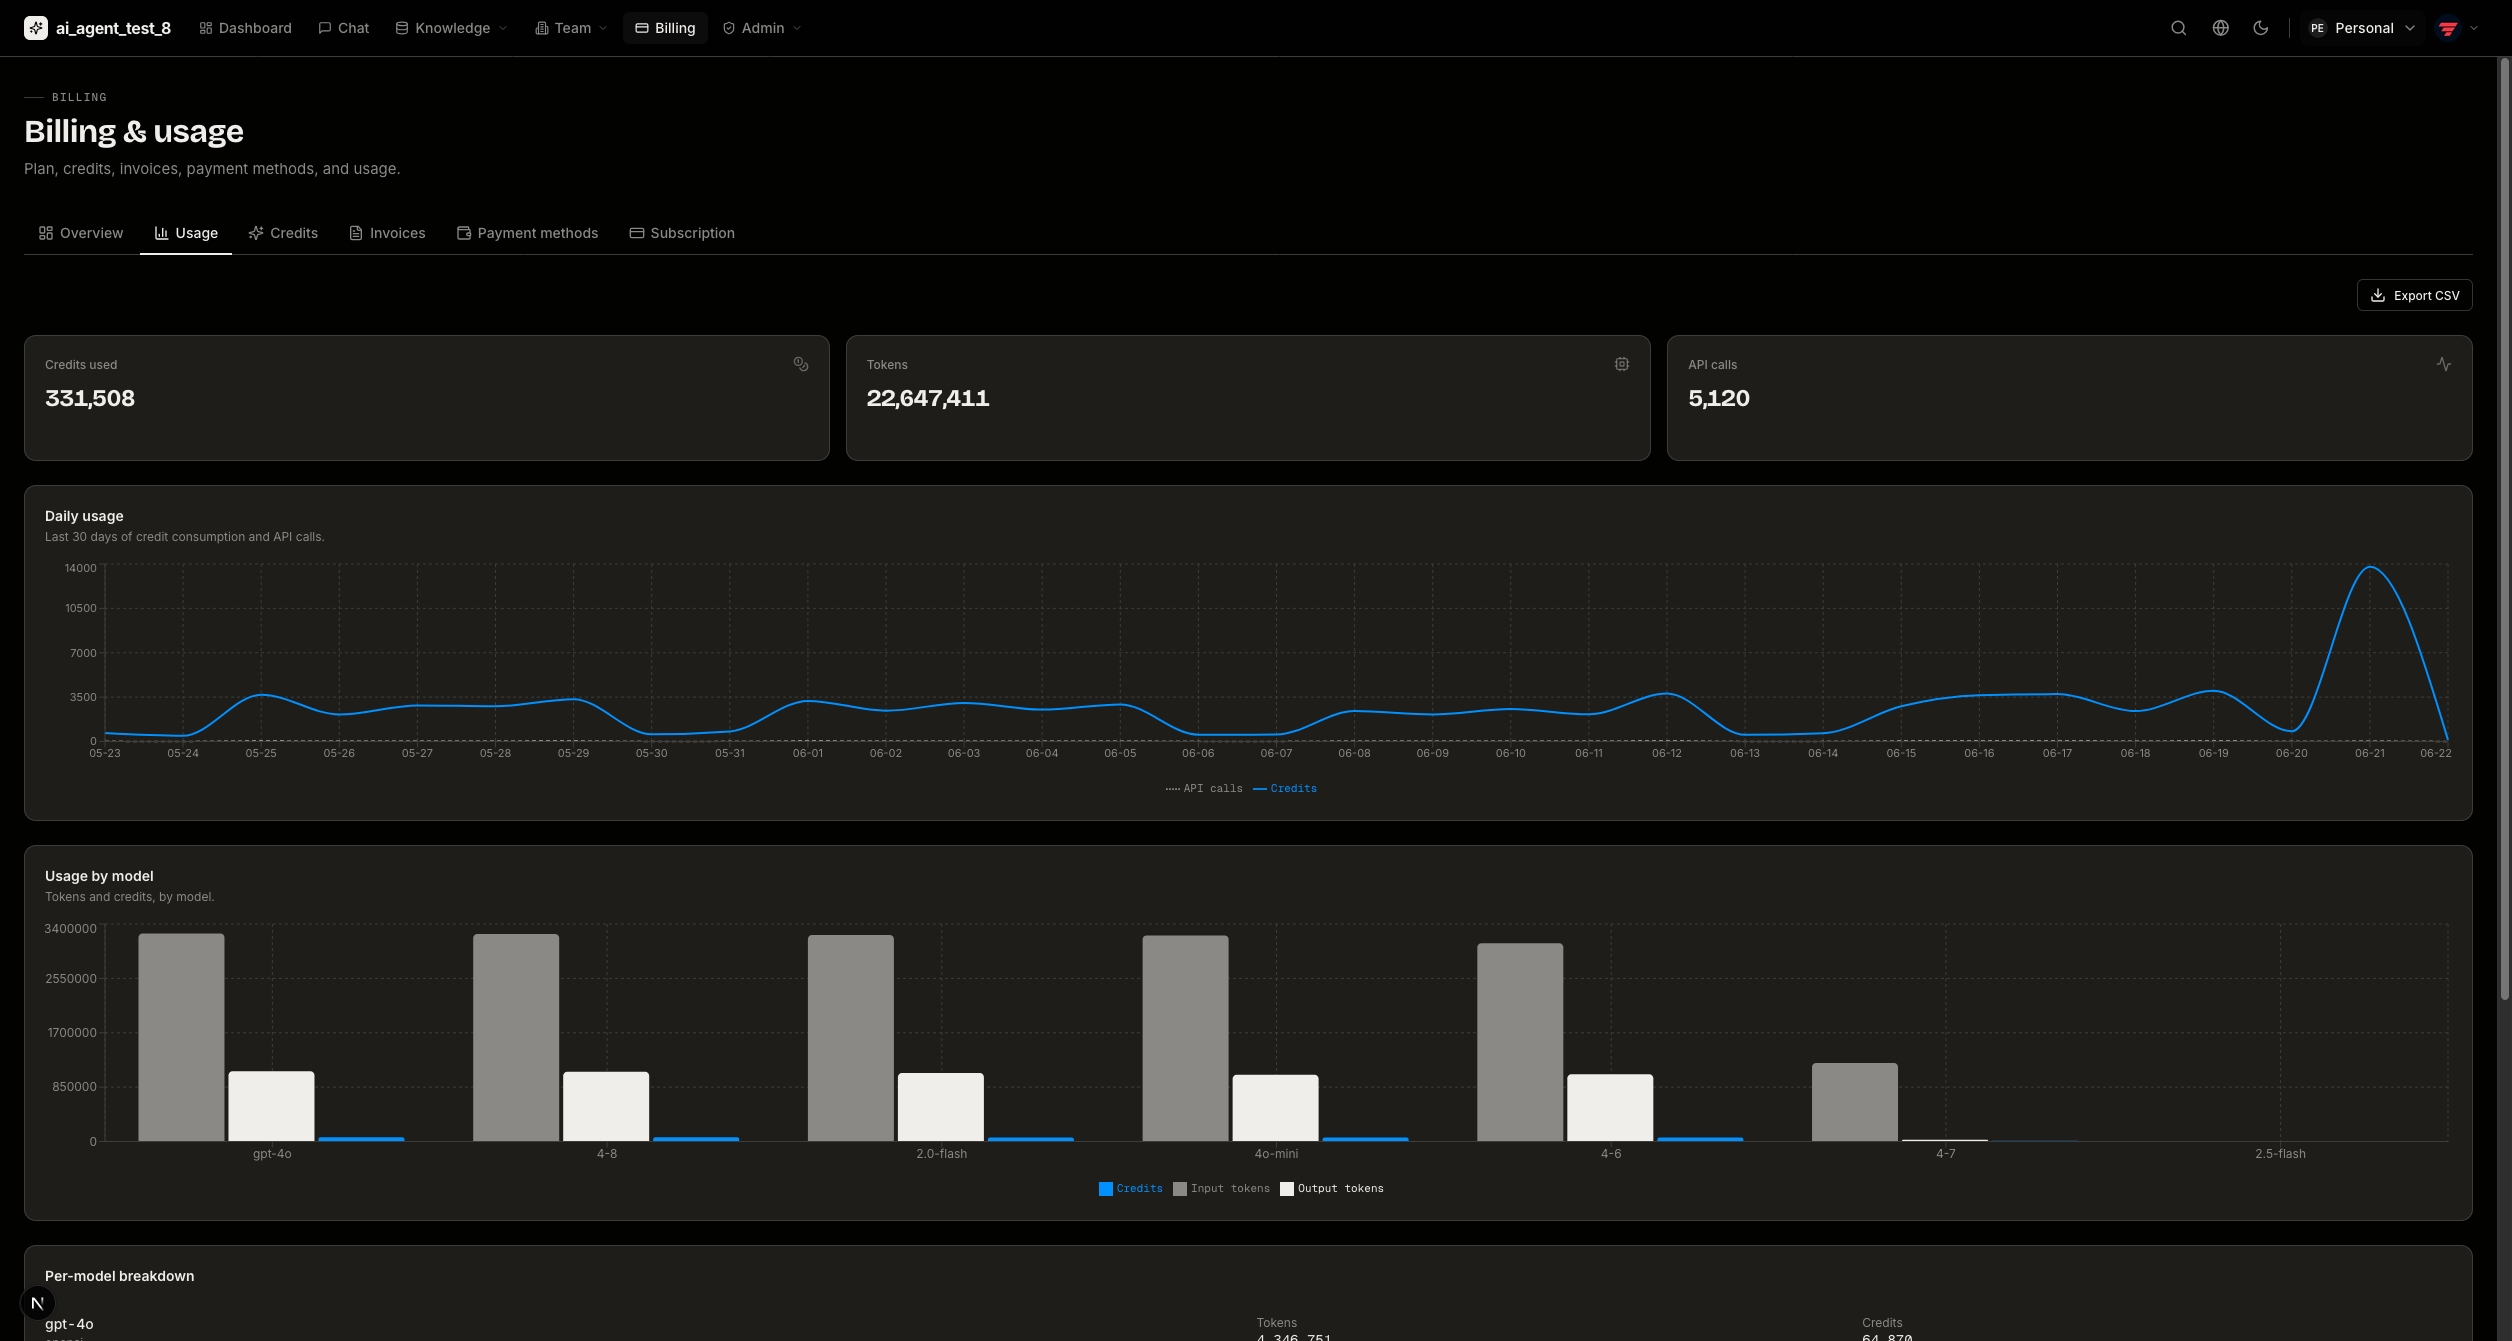Viewport: 2512px width, 1341px height.
Task: Expand the Team navigation menu
Action: pos(571,28)
